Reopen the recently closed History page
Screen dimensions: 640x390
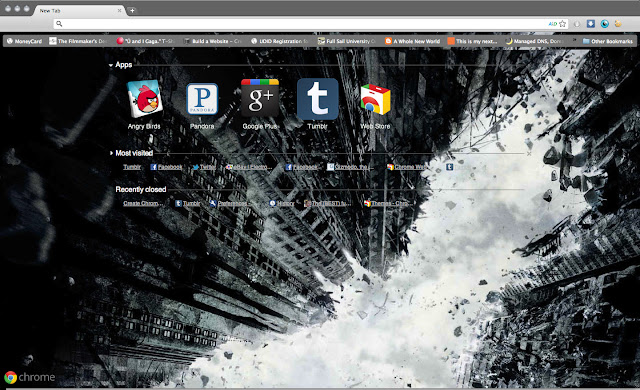[282, 203]
